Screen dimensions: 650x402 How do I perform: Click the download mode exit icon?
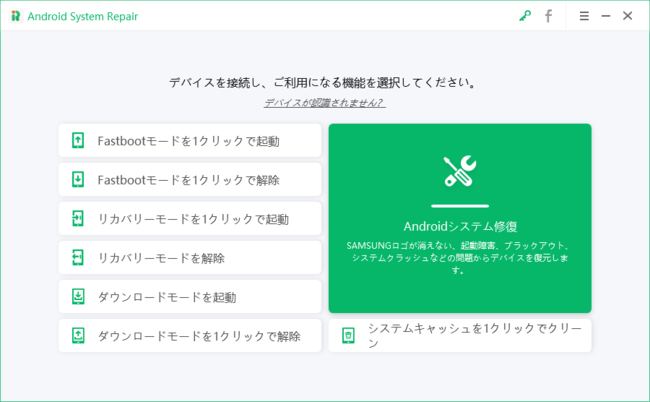point(78,336)
